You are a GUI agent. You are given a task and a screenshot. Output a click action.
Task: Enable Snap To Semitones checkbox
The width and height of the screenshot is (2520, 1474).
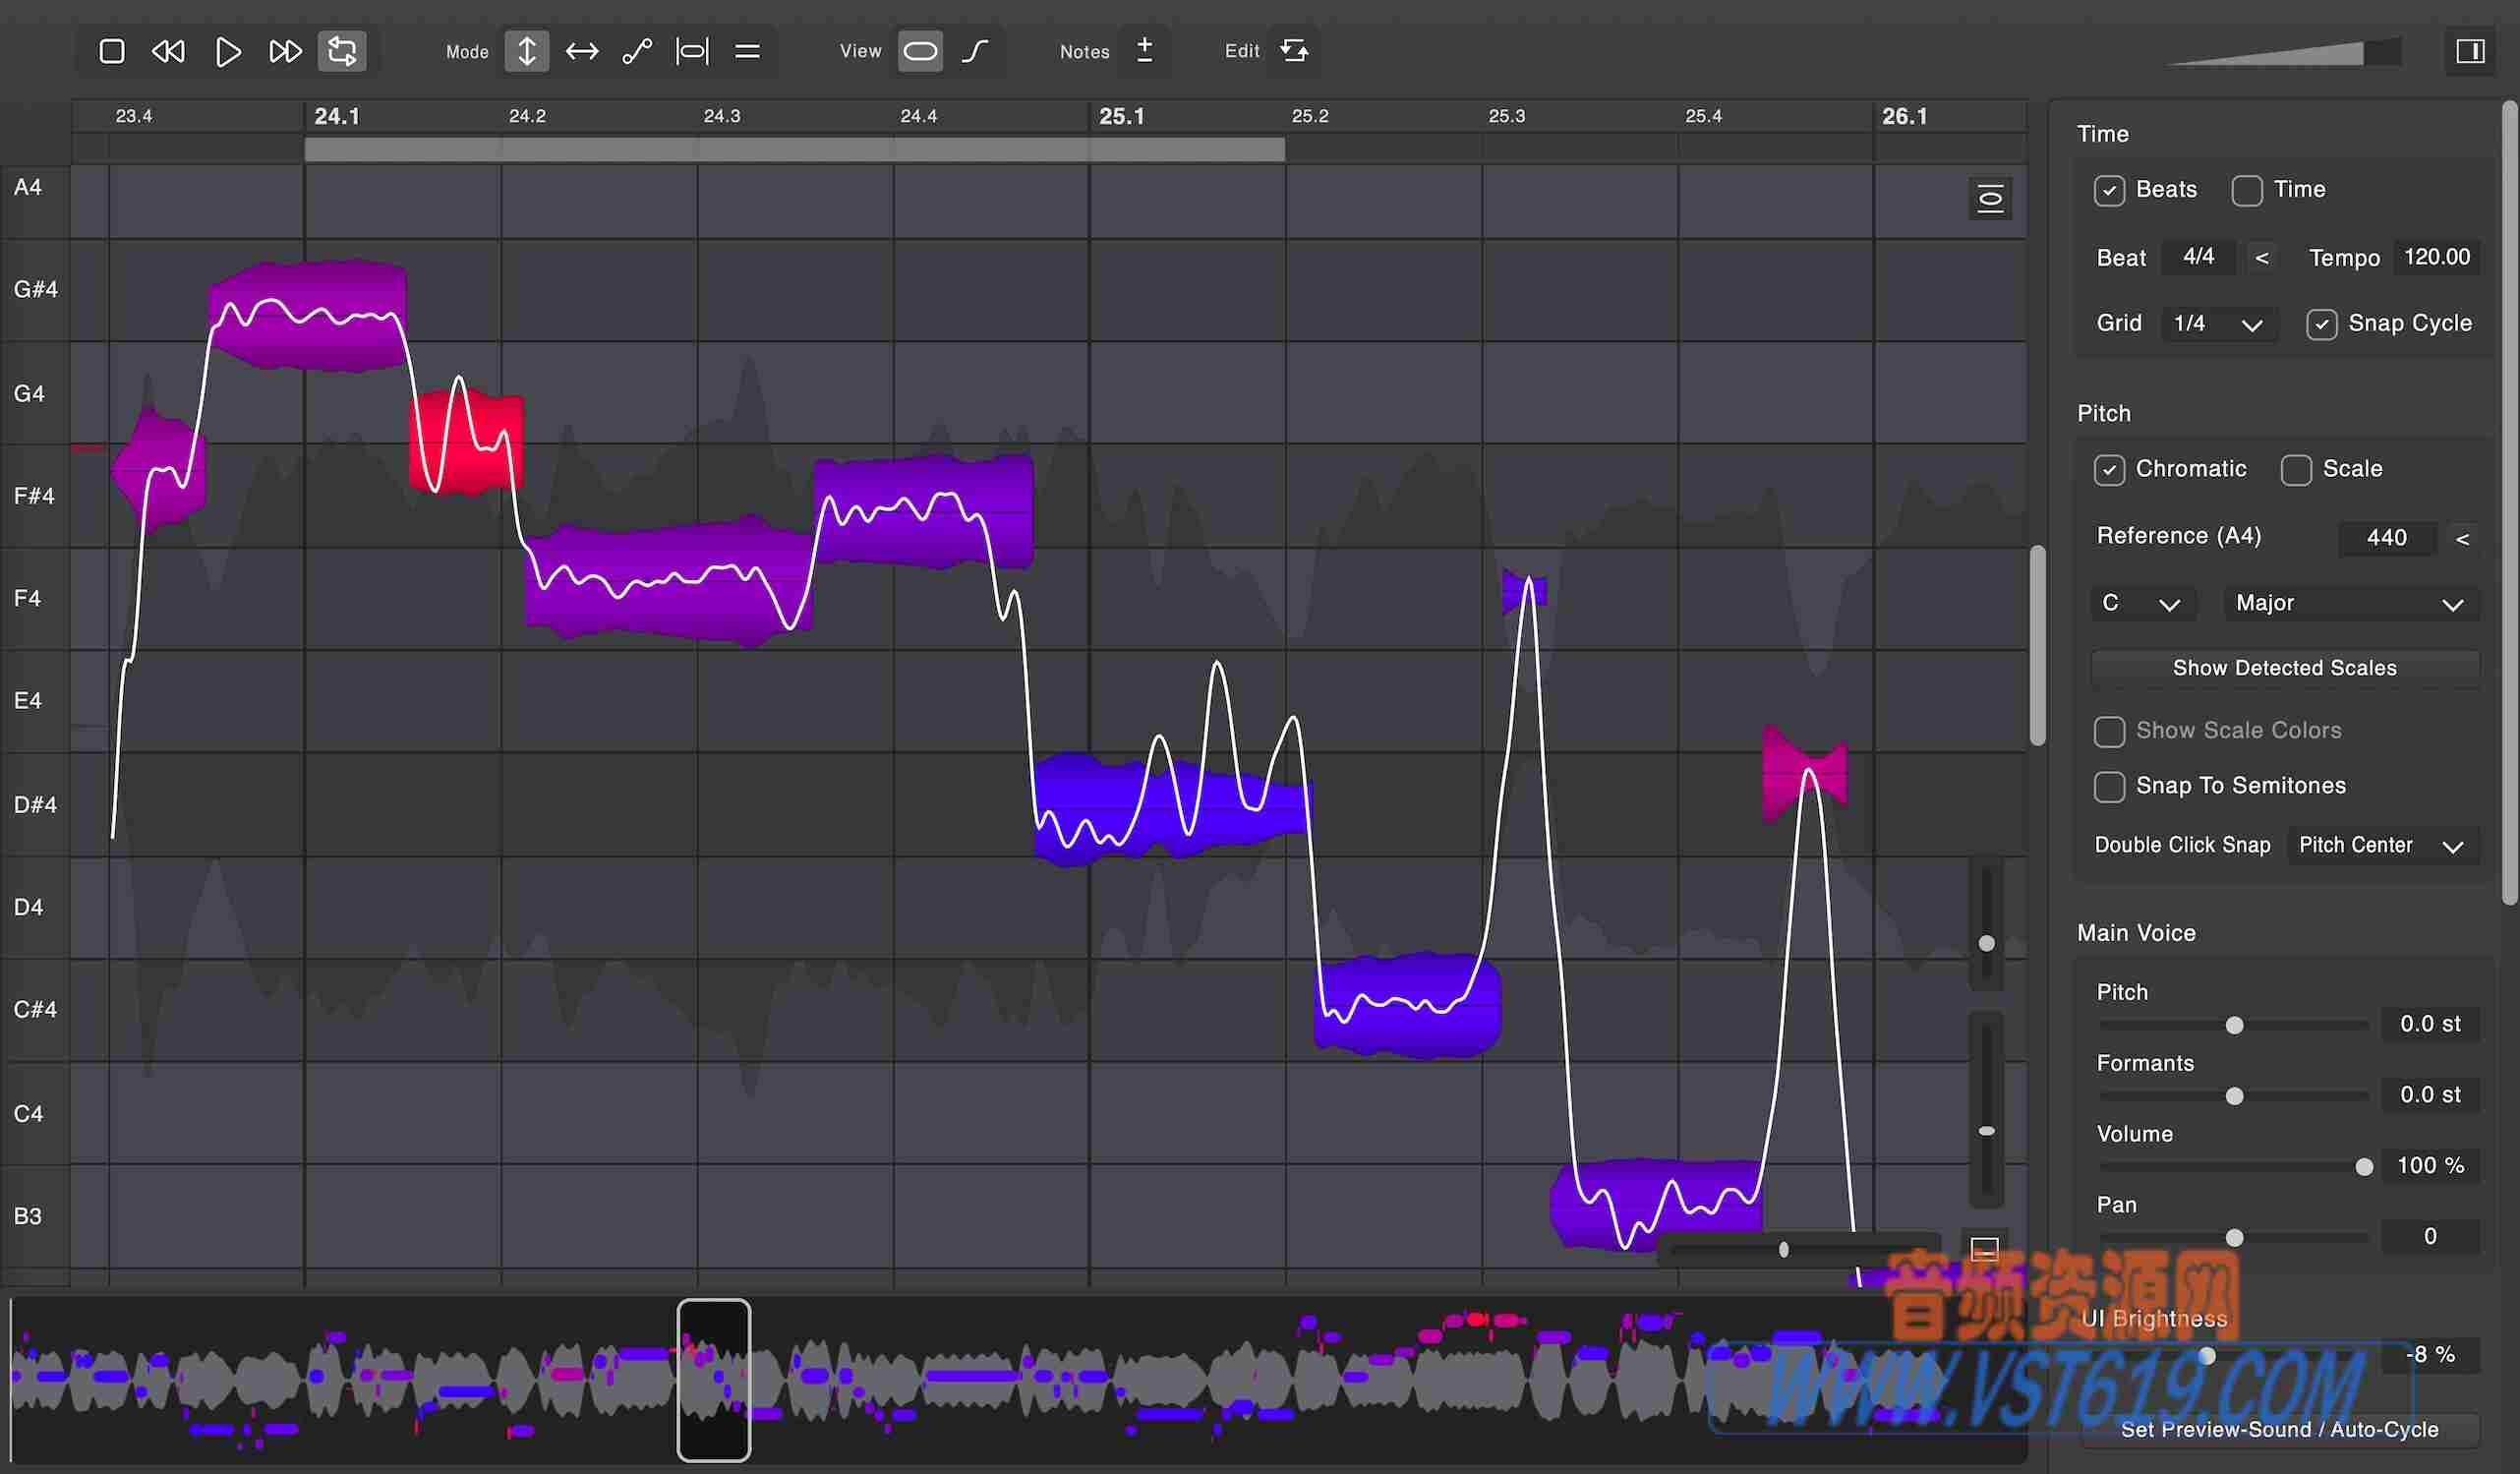pos(2109,786)
